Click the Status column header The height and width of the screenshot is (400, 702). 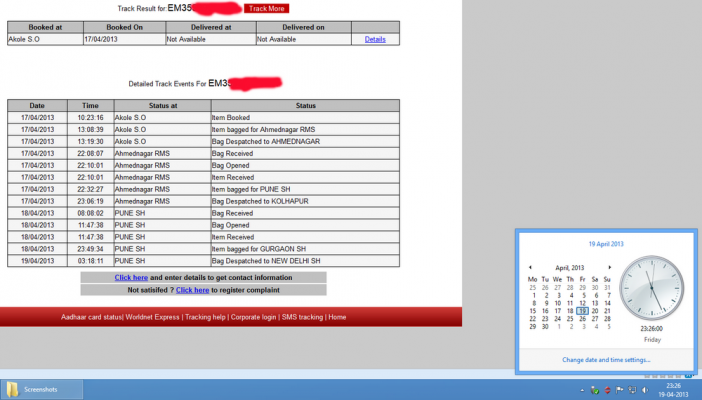click(305, 106)
